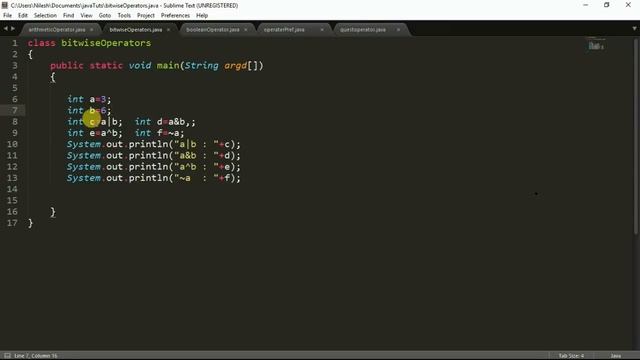This screenshot has width=640, height=360.
Task: Close the bitwiseOperators.java tab
Action: 168,30
